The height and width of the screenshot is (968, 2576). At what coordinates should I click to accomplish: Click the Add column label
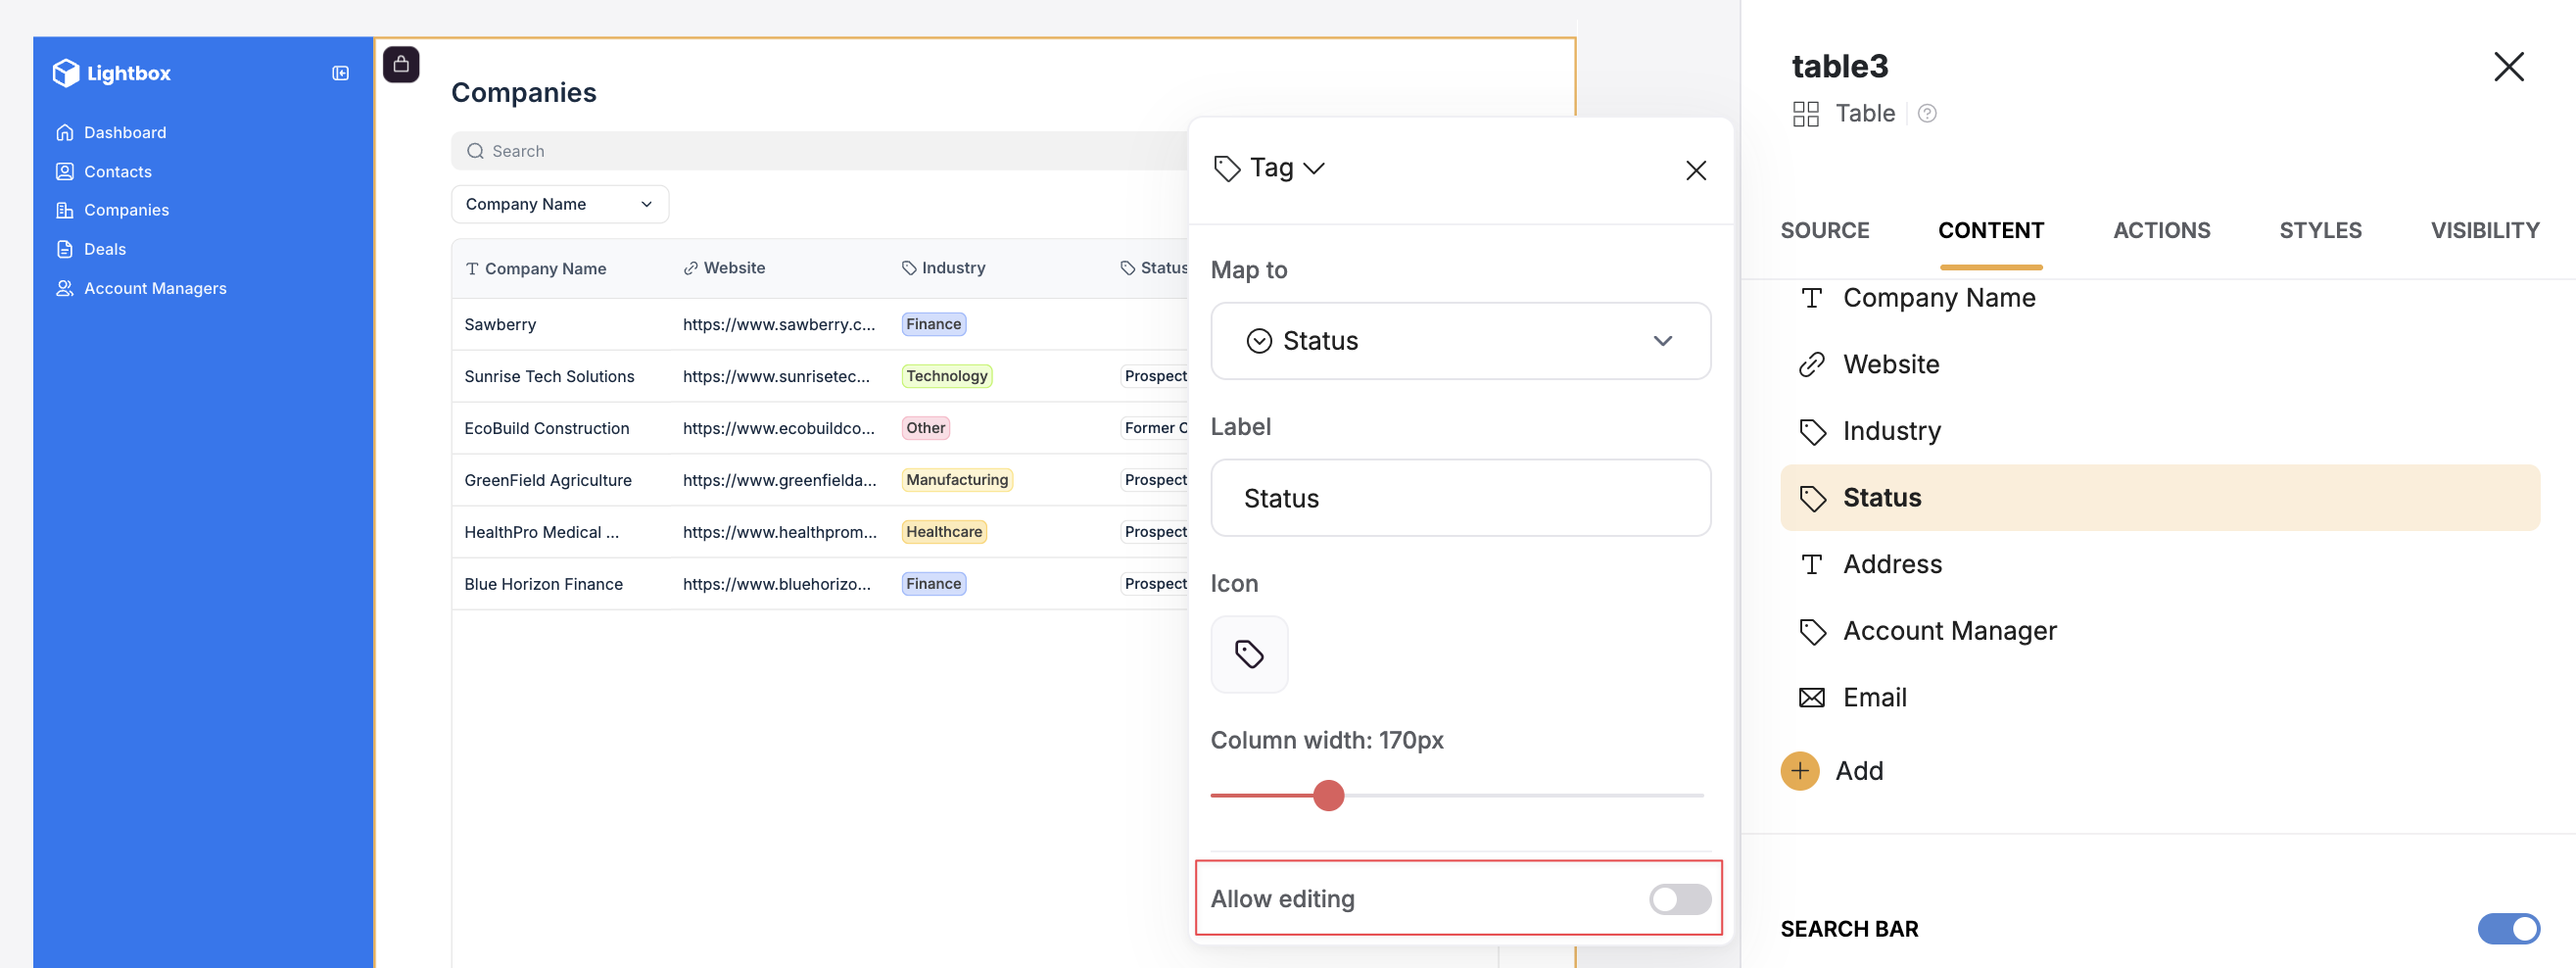[1859, 771]
